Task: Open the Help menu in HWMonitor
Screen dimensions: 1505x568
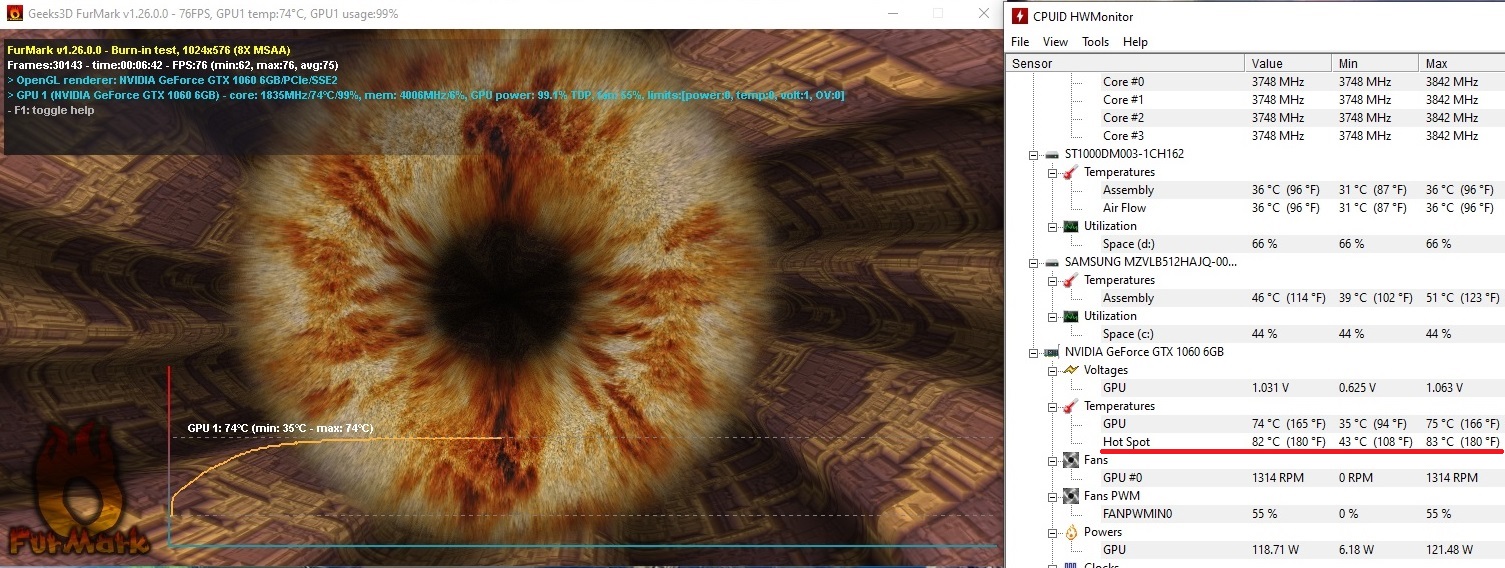Action: [x=1135, y=42]
